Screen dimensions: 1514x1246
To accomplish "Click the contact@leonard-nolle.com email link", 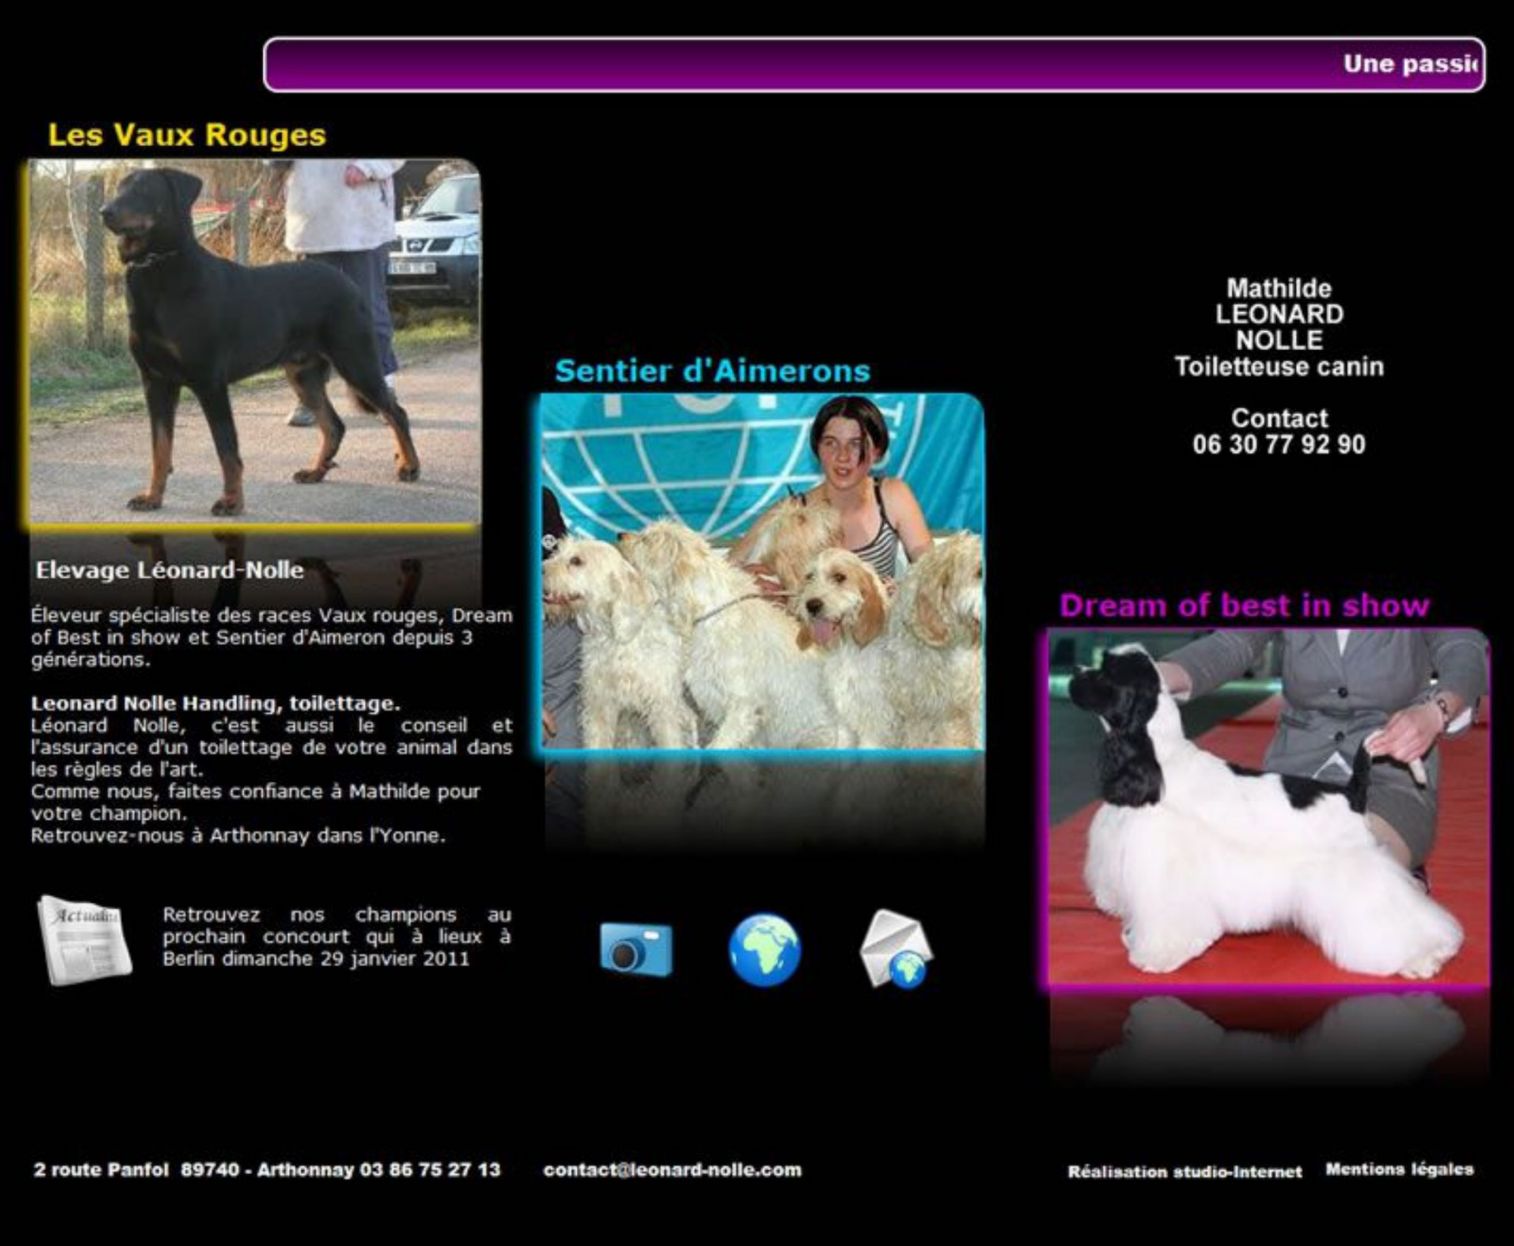I will [x=672, y=1170].
